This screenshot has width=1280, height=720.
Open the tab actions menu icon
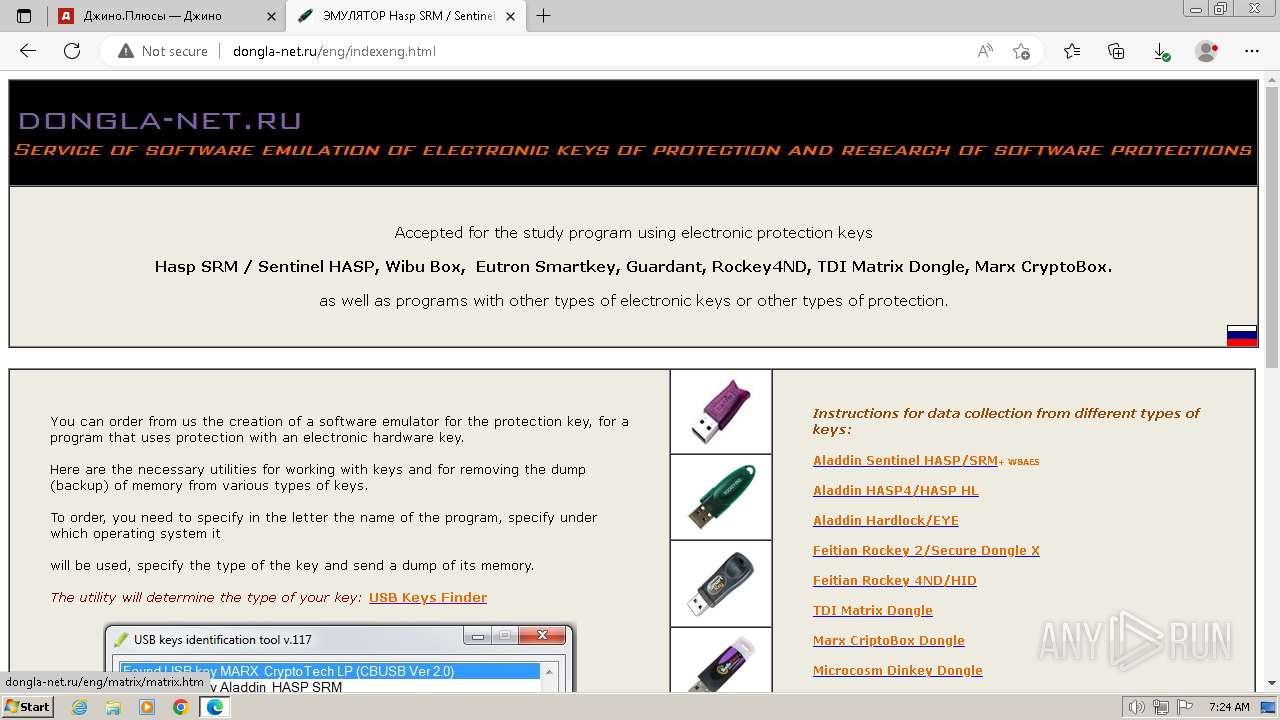[x=24, y=16]
